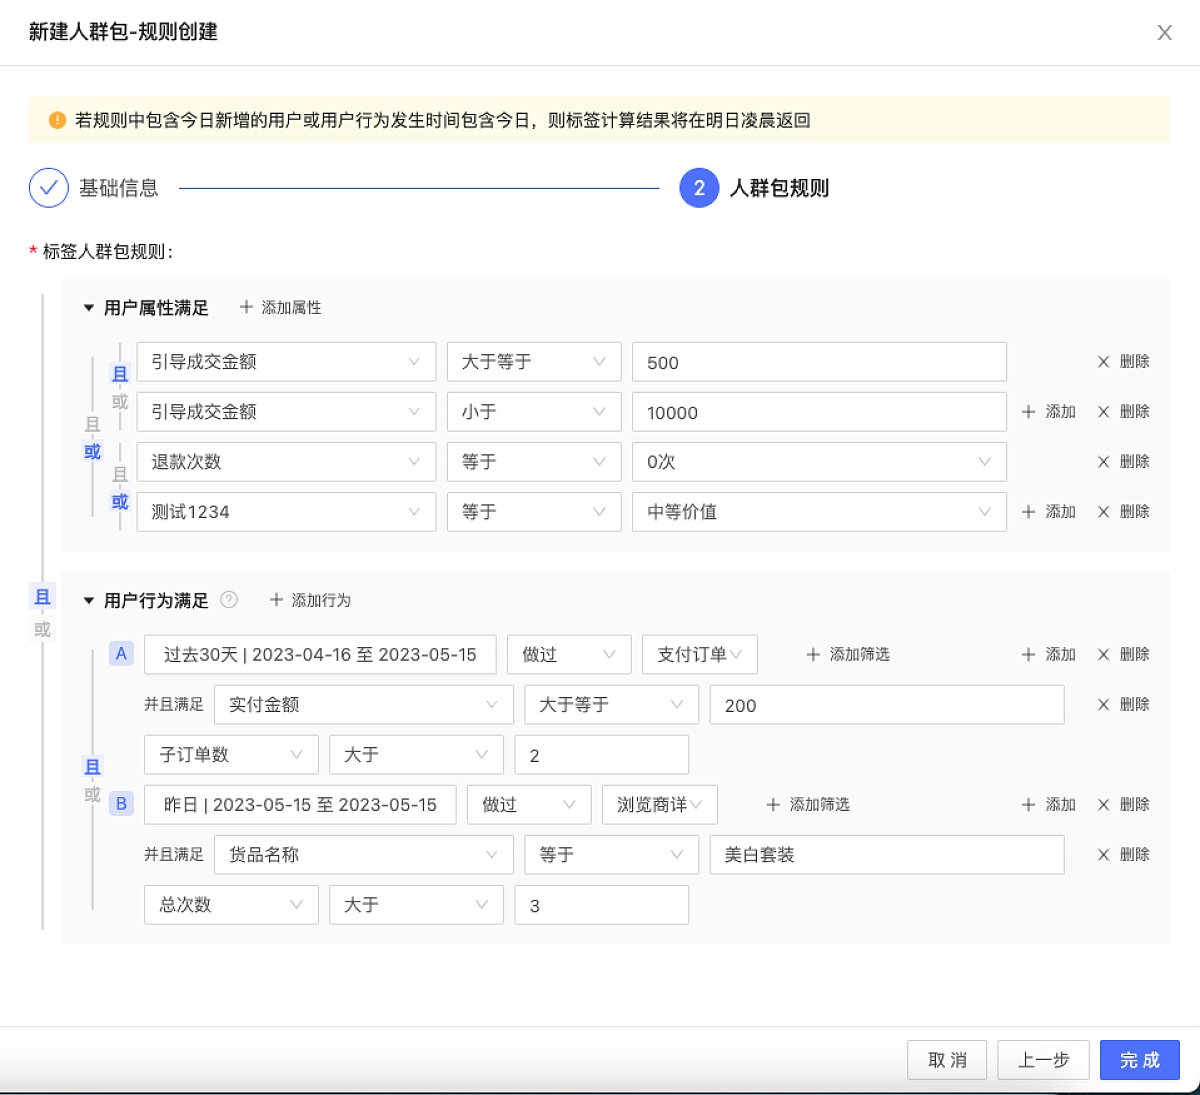
Task: Open the 实付金额 filter dropdown
Action: pyautogui.click(x=364, y=705)
